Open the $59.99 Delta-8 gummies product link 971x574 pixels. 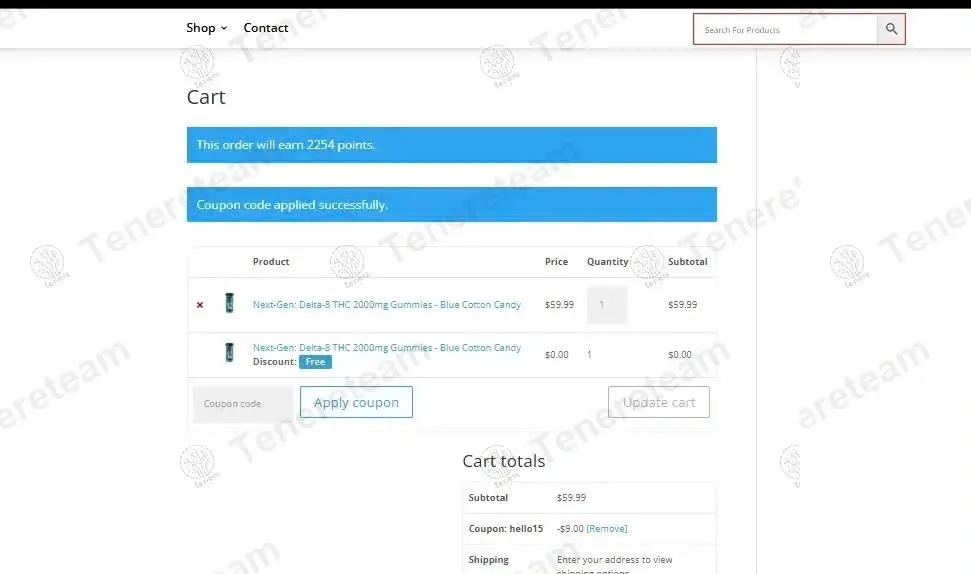(x=386, y=305)
